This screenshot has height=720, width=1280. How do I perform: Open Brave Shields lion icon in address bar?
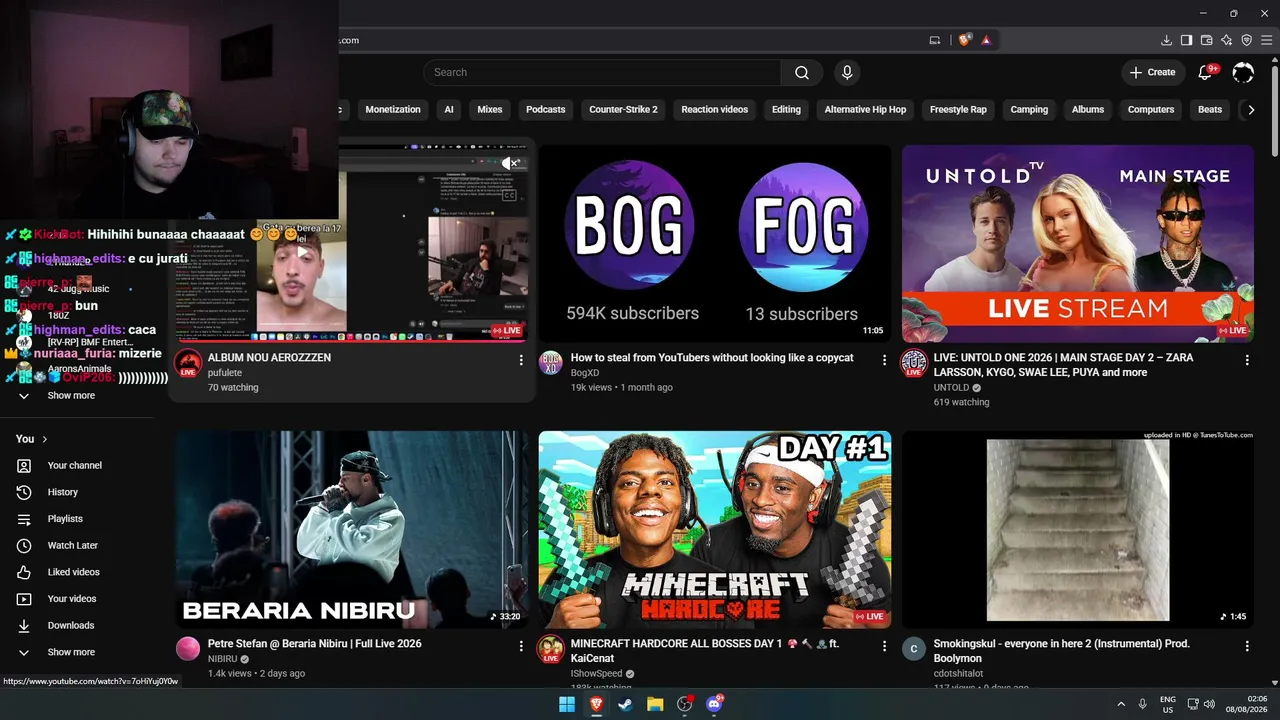[964, 40]
